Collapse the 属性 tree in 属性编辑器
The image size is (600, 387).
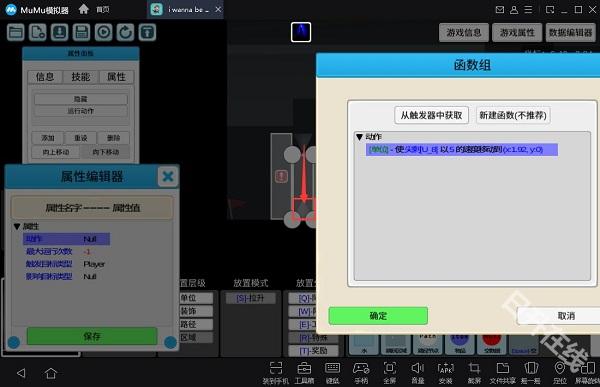click(x=17, y=227)
